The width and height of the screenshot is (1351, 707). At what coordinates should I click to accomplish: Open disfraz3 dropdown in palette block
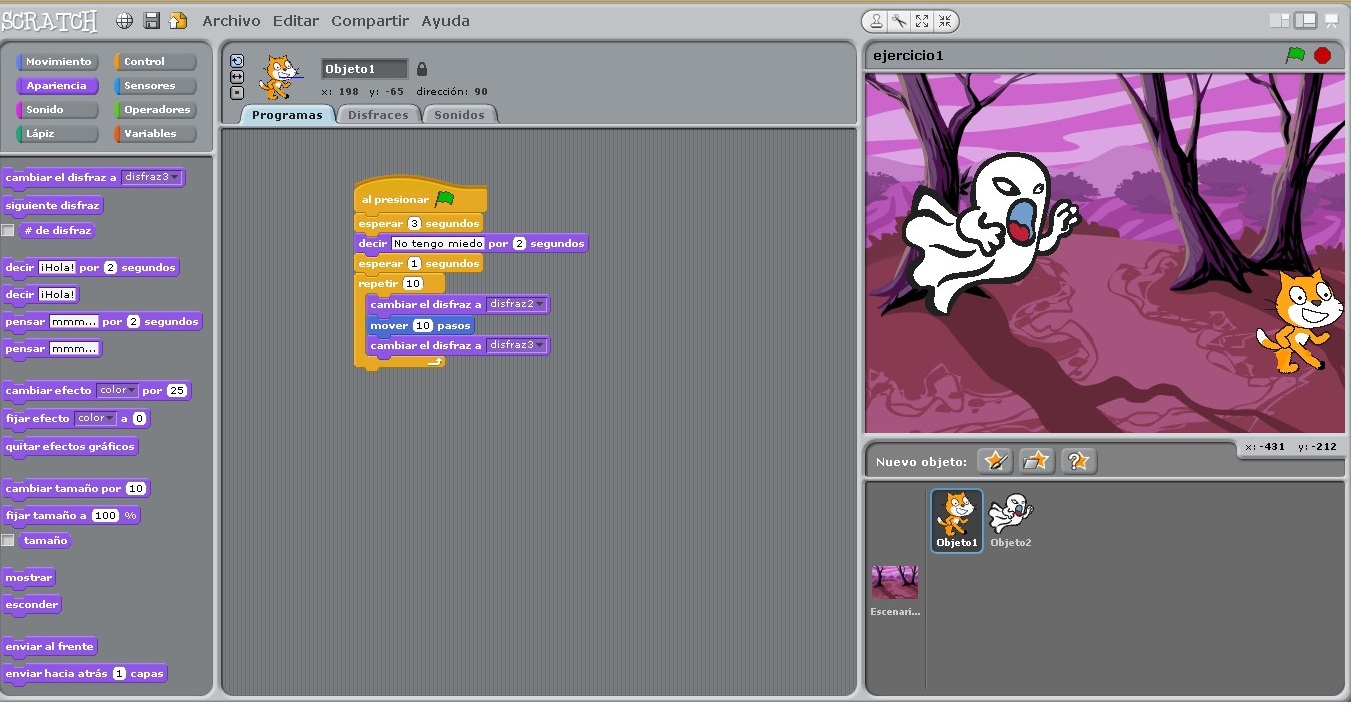pyautogui.click(x=175, y=178)
